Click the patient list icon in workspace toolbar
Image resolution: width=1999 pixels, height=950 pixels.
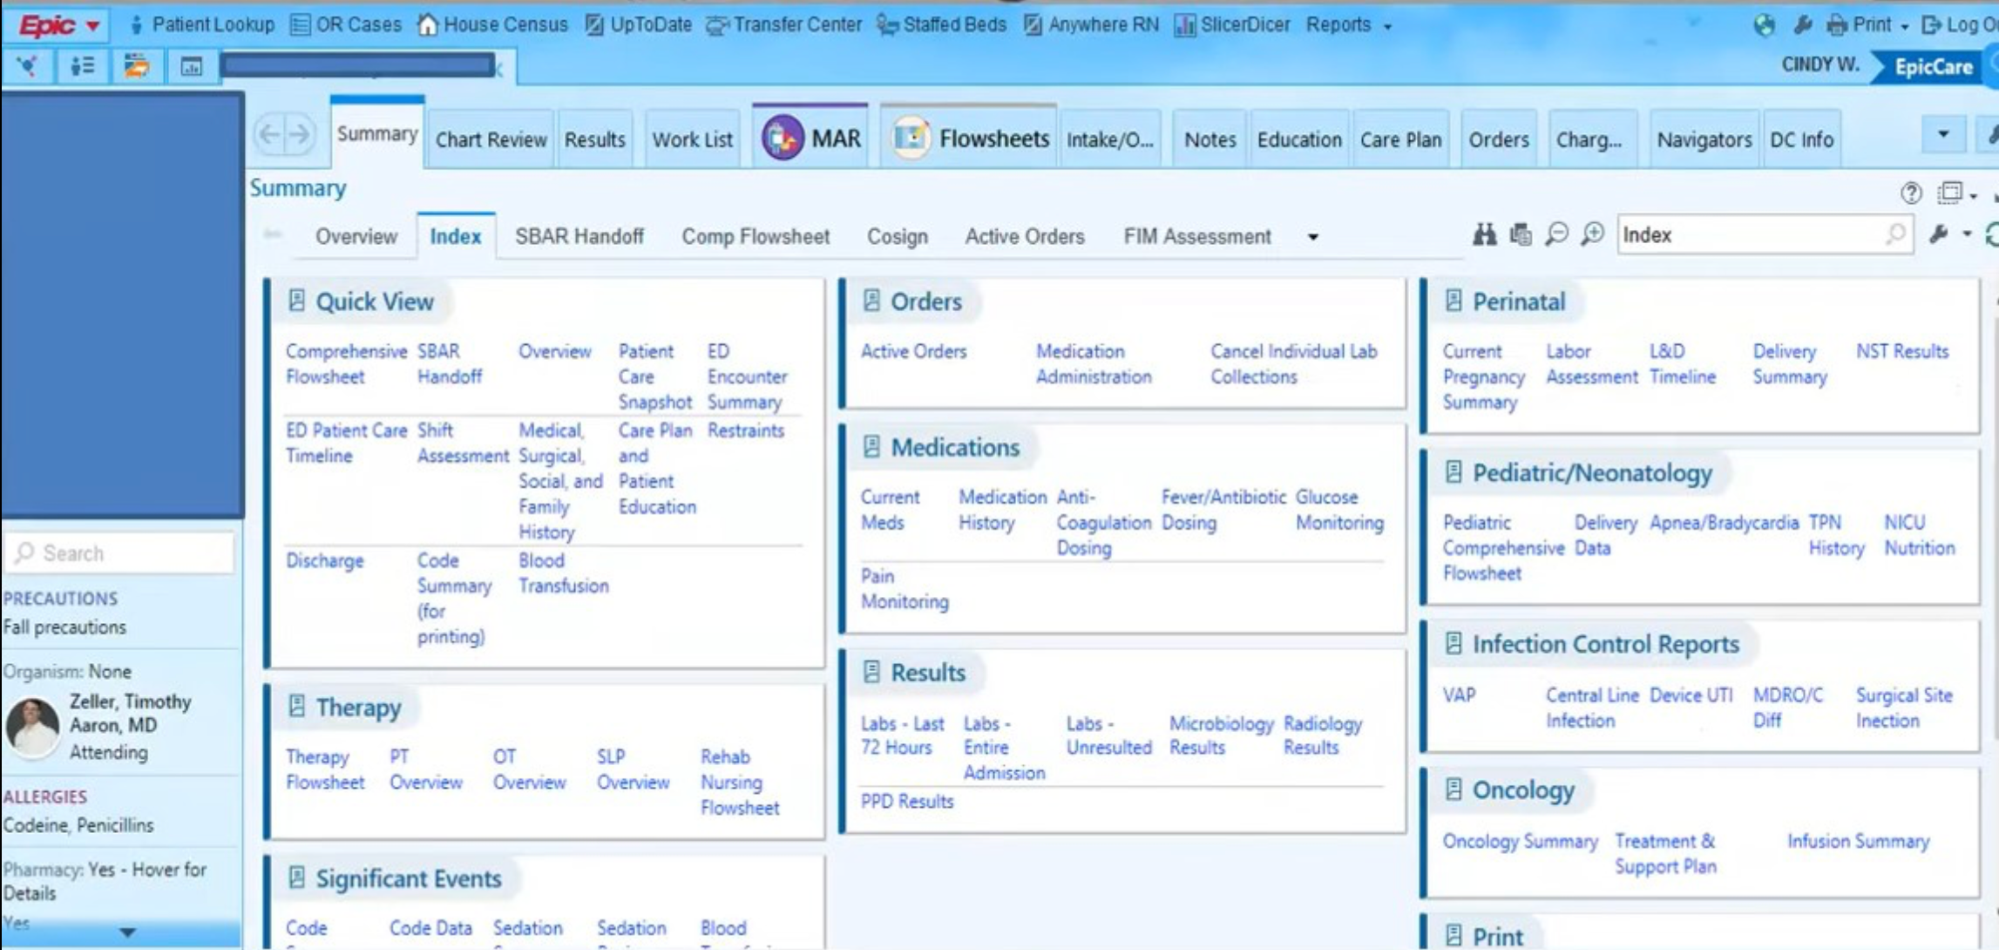coord(82,67)
